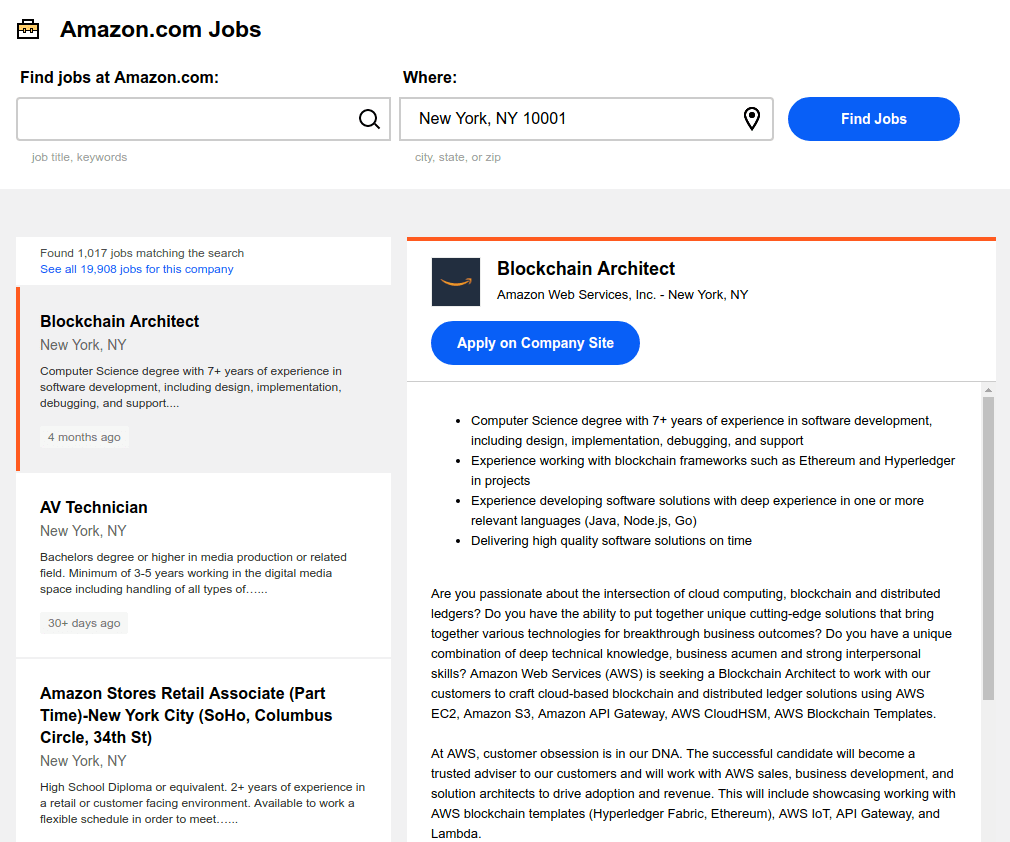Click the location pin icon
The height and width of the screenshot is (842, 1010).
(752, 119)
